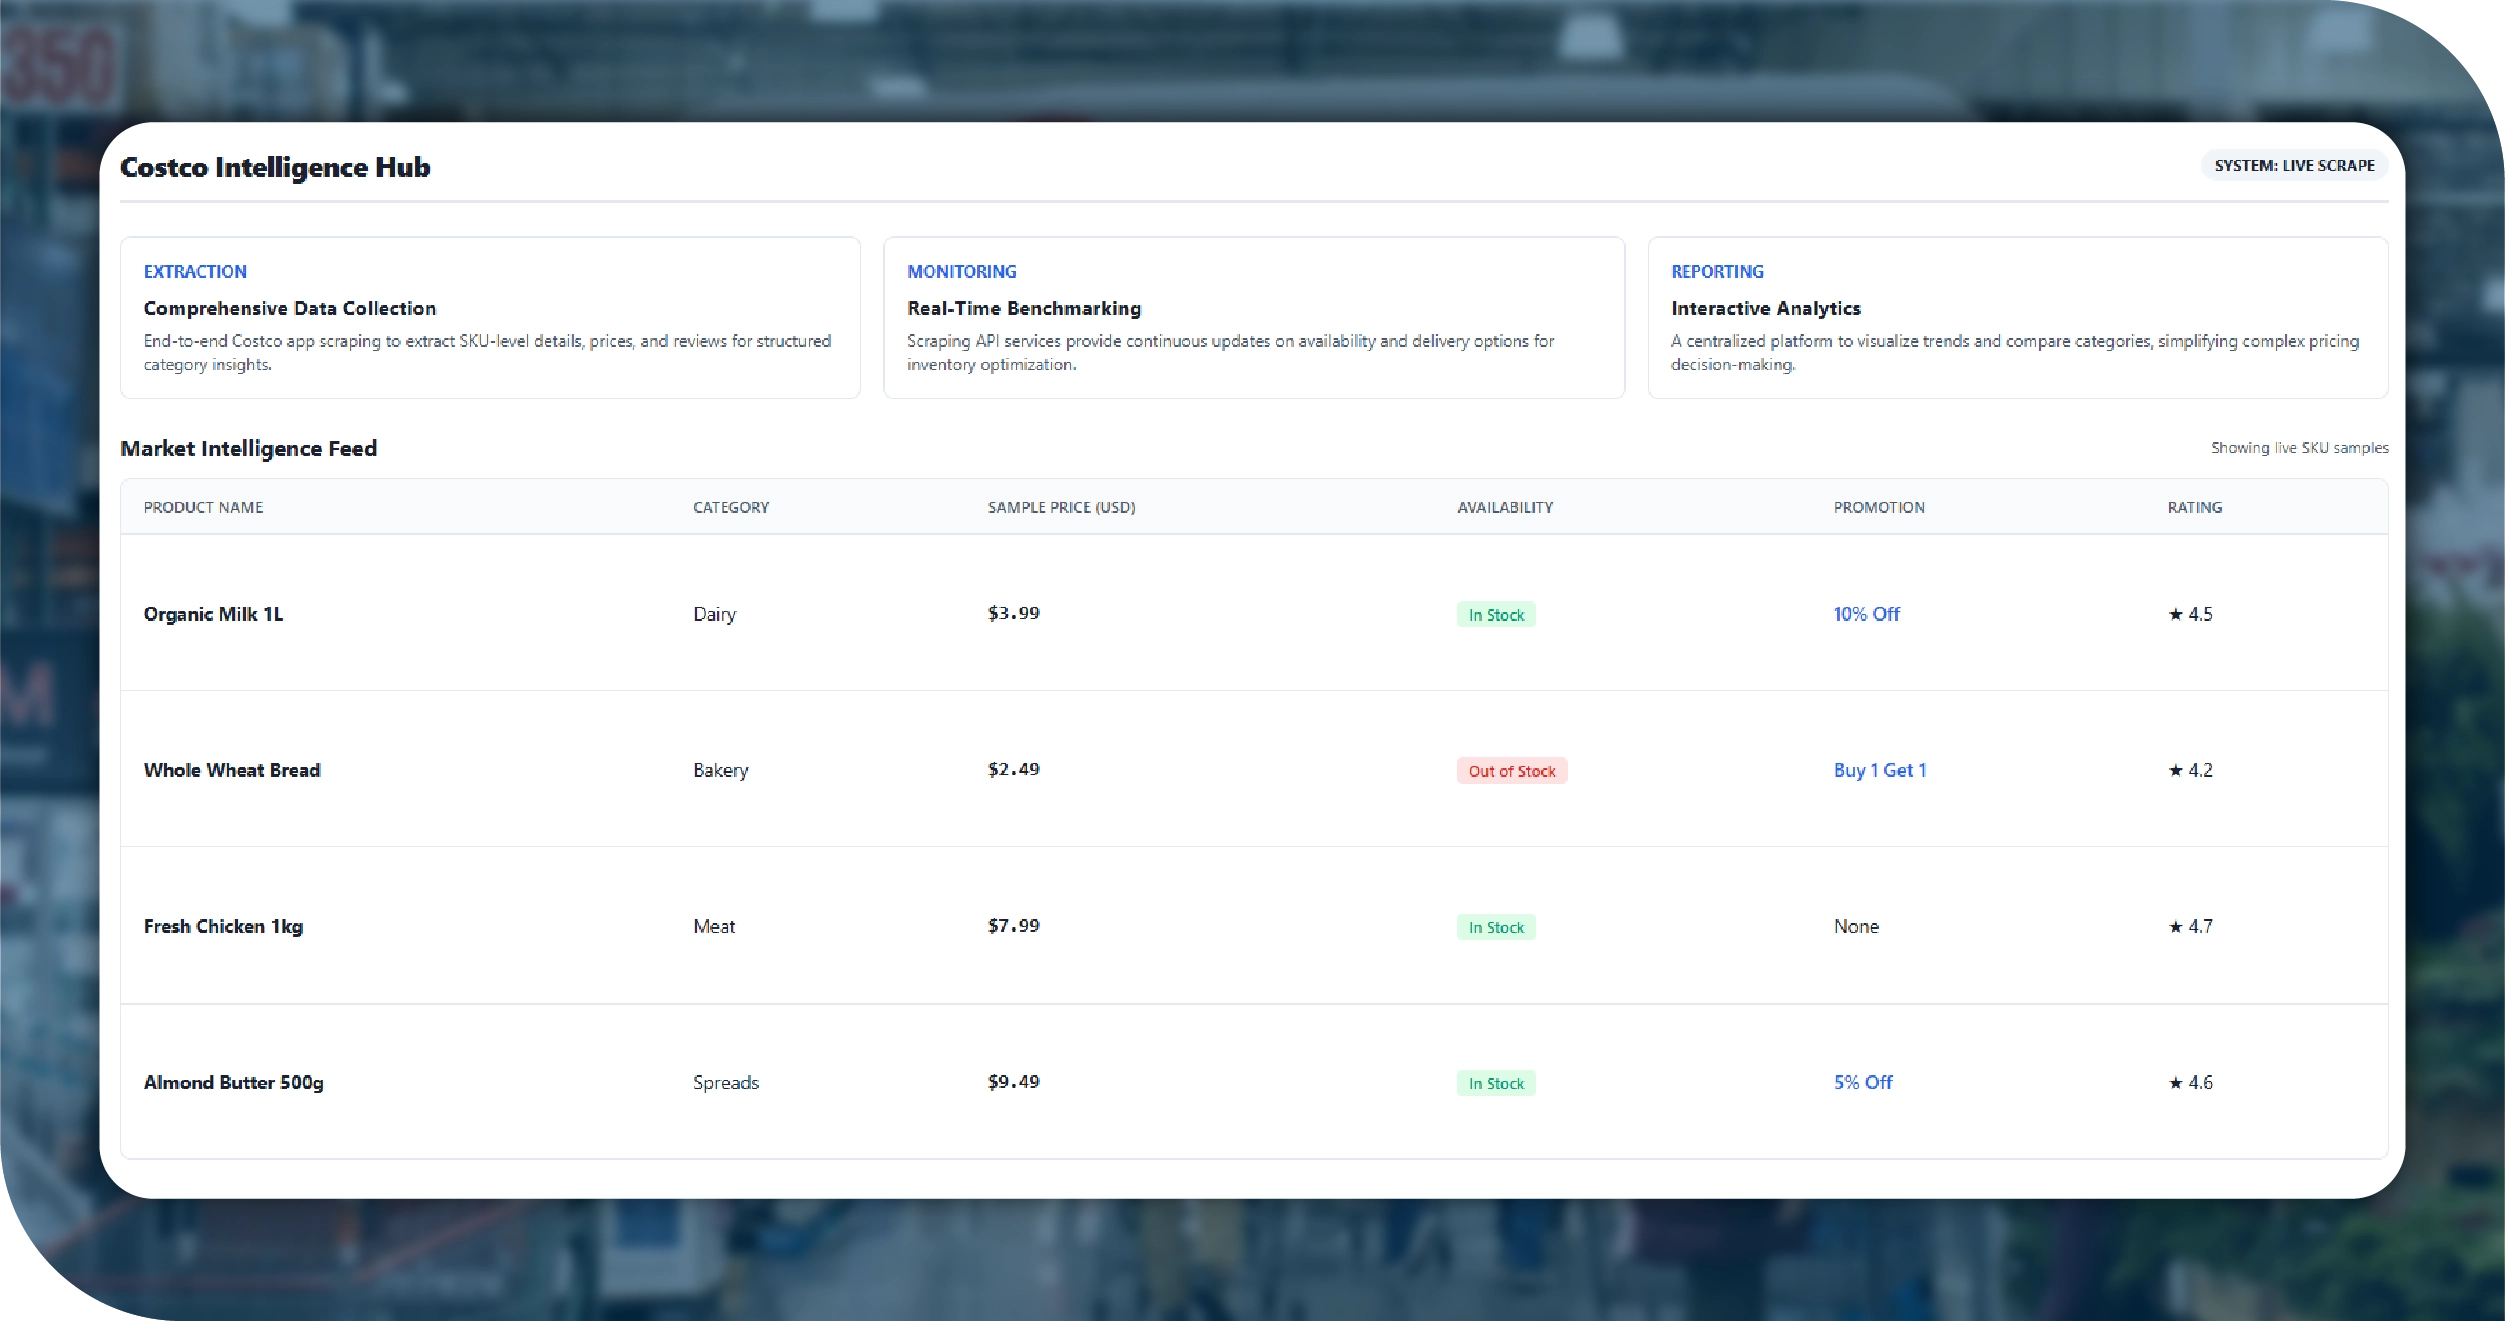Sort by Sample Price (USD) header

(1061, 507)
